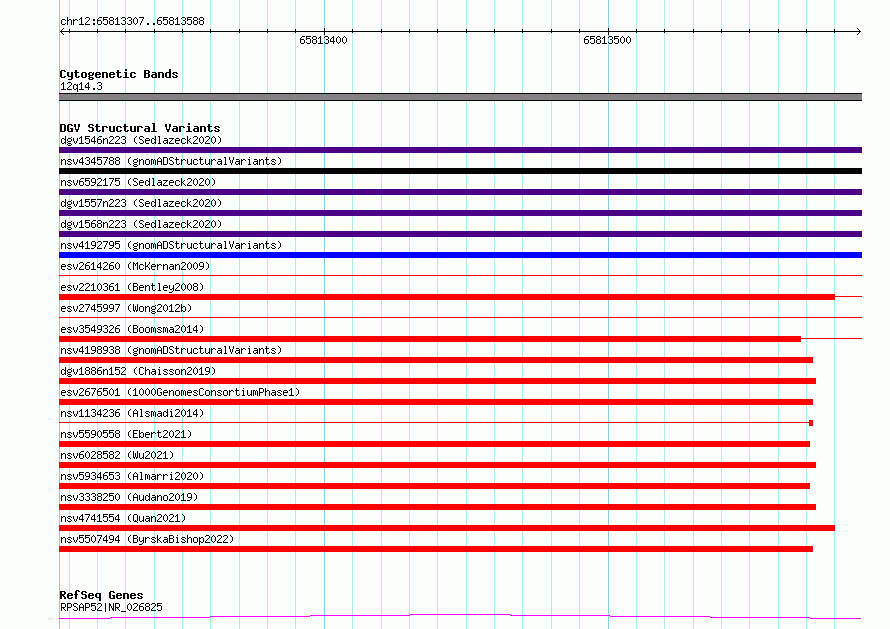The height and width of the screenshot is (629, 890).
Task: Click the RefSeq Genes track title
Action: (x=101, y=595)
